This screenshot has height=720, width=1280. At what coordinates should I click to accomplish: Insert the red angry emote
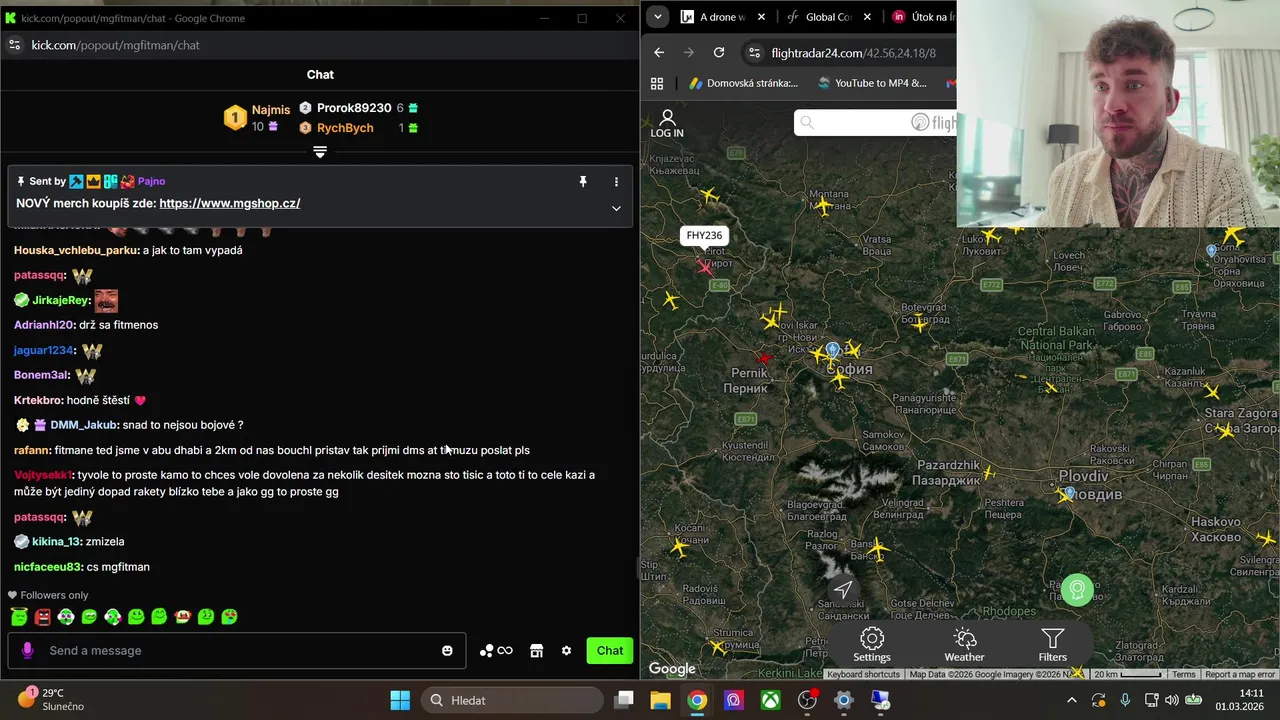pyautogui.click(x=42, y=617)
